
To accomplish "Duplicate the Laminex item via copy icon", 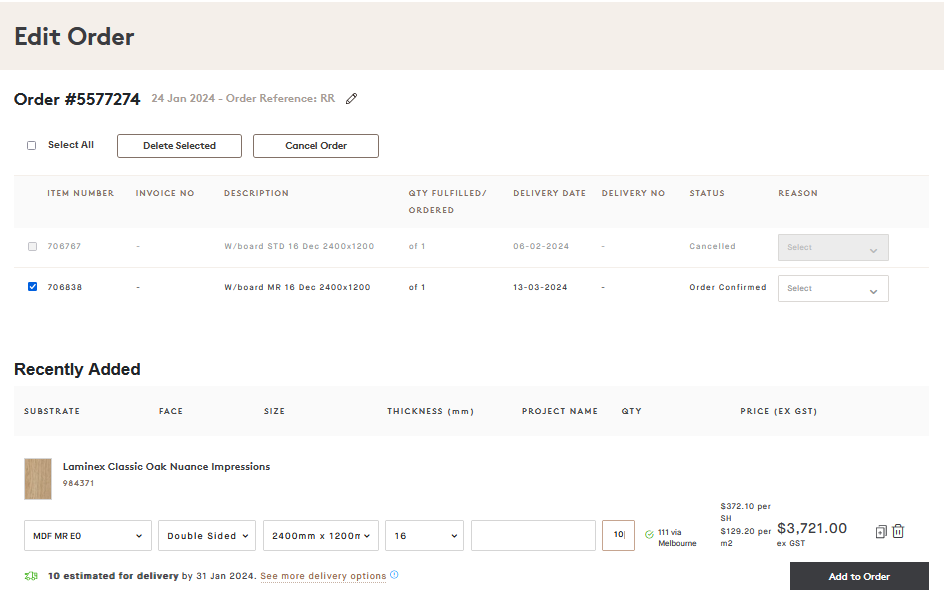I will click(880, 531).
